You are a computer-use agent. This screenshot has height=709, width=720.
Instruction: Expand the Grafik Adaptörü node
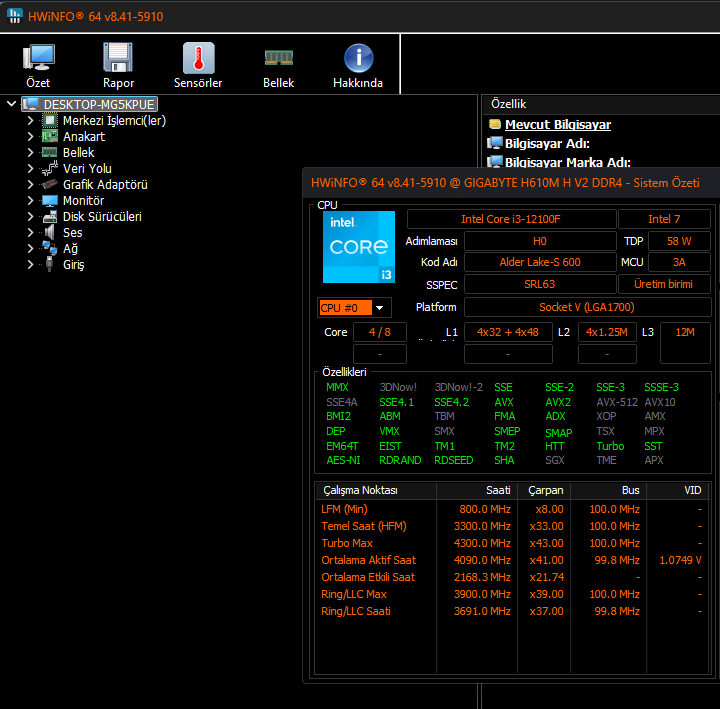pyautogui.click(x=30, y=185)
